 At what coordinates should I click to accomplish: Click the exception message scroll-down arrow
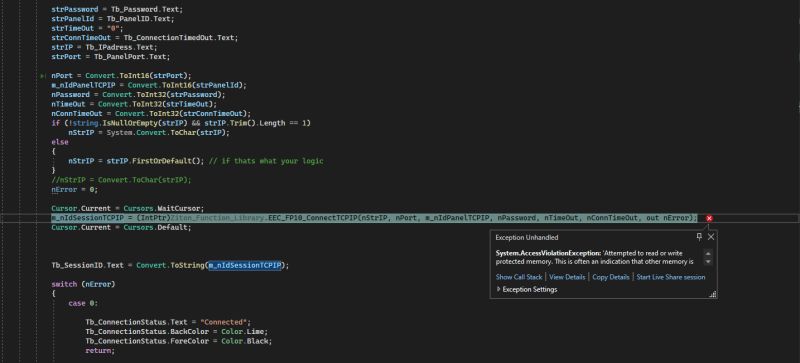coord(708,261)
